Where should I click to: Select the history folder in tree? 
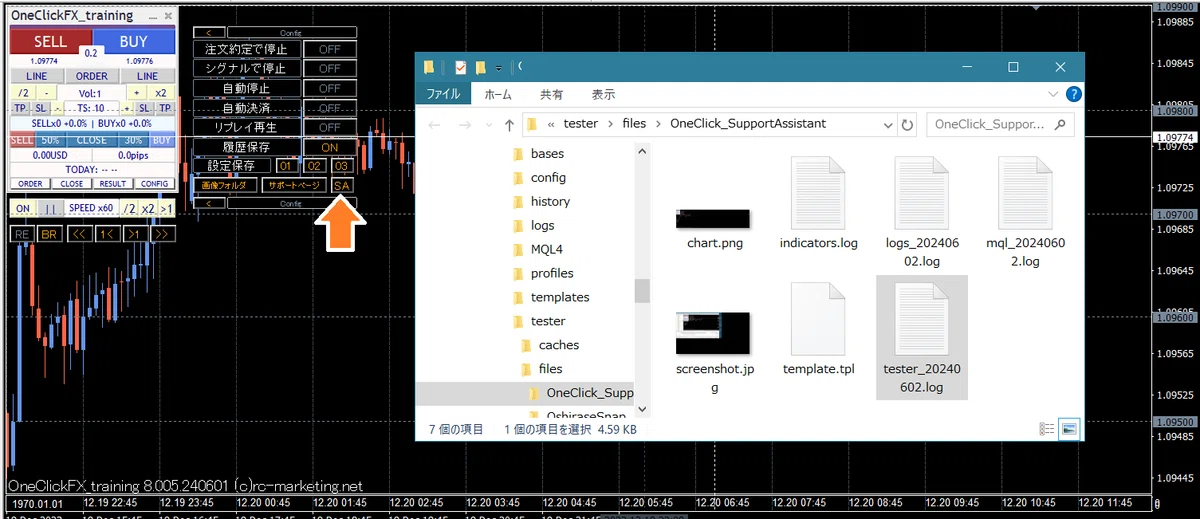pyautogui.click(x=550, y=202)
